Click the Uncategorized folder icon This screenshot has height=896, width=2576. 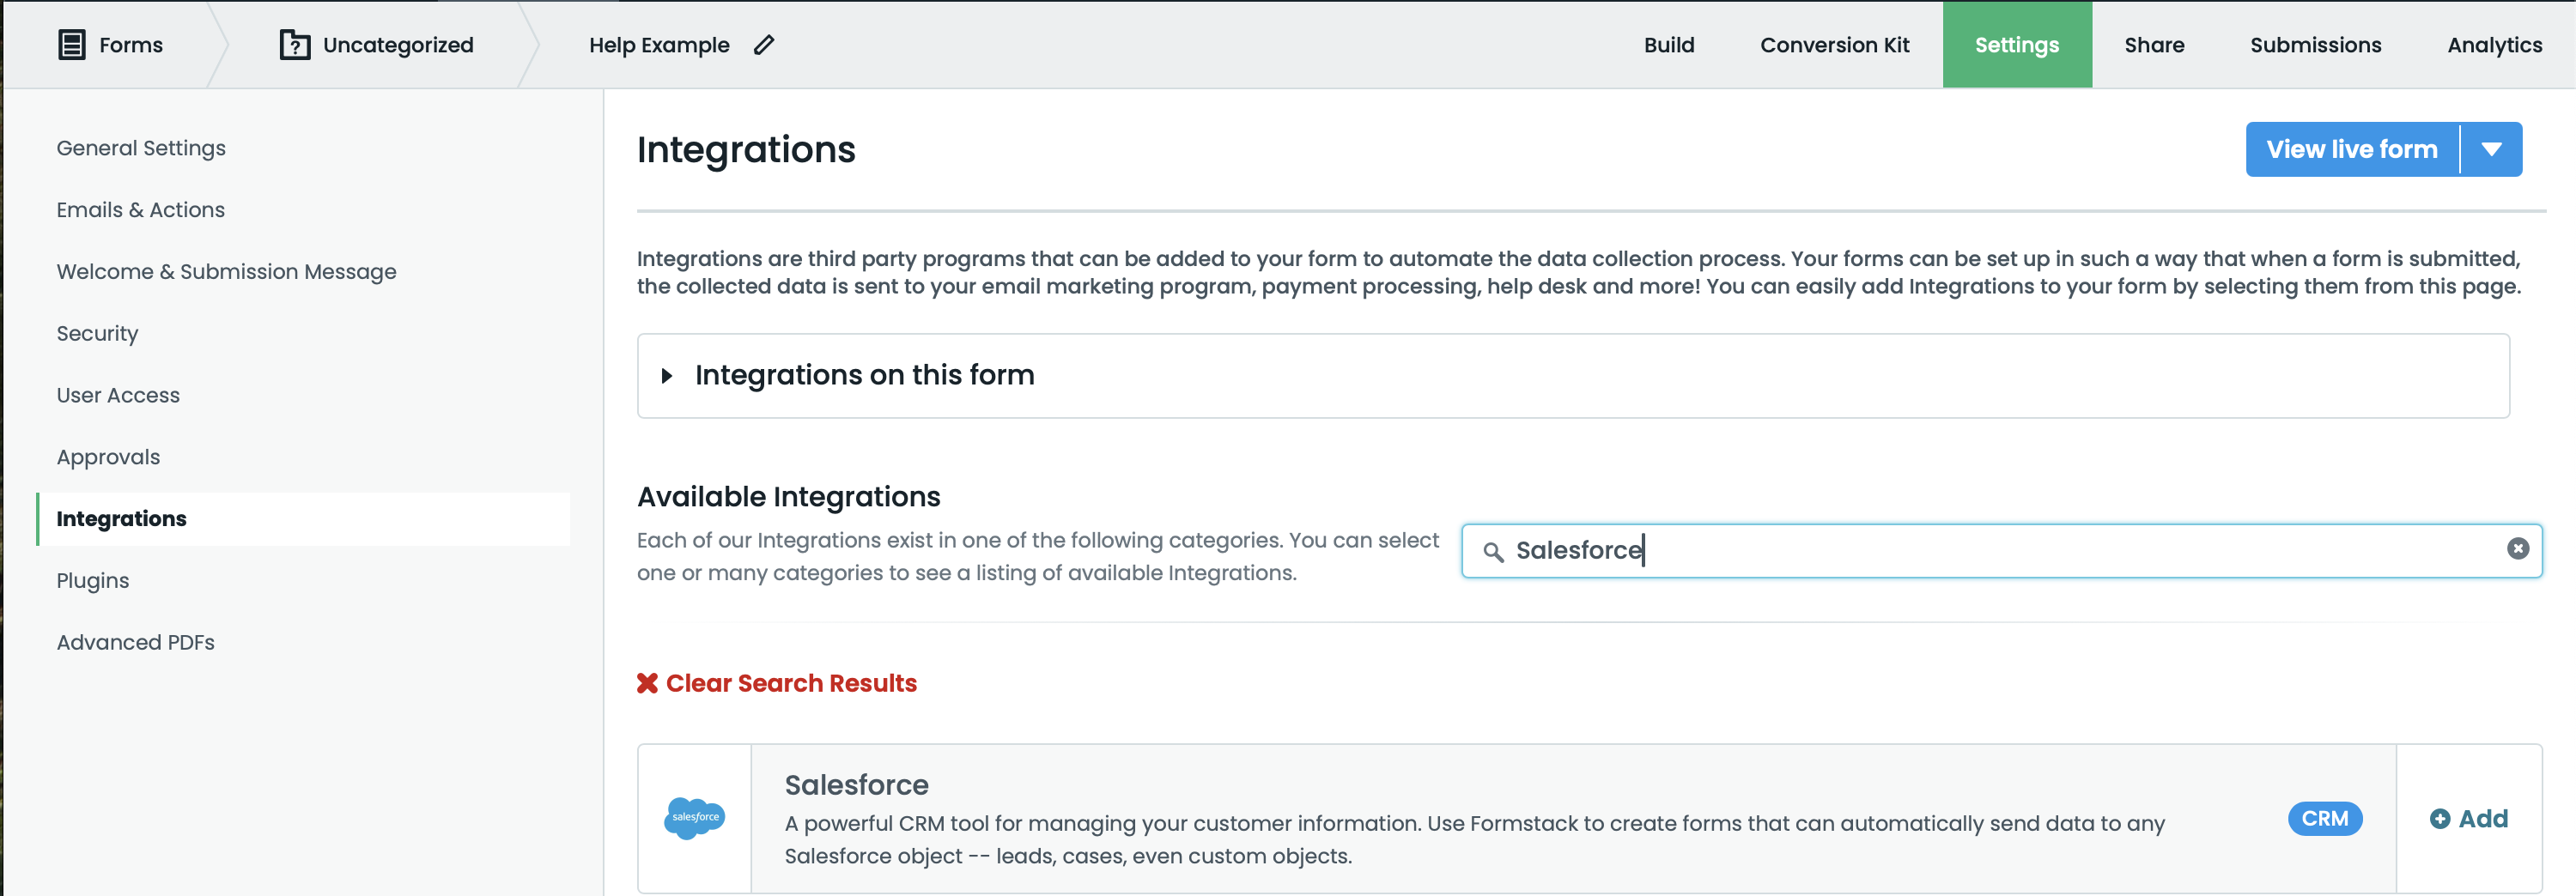[294, 45]
